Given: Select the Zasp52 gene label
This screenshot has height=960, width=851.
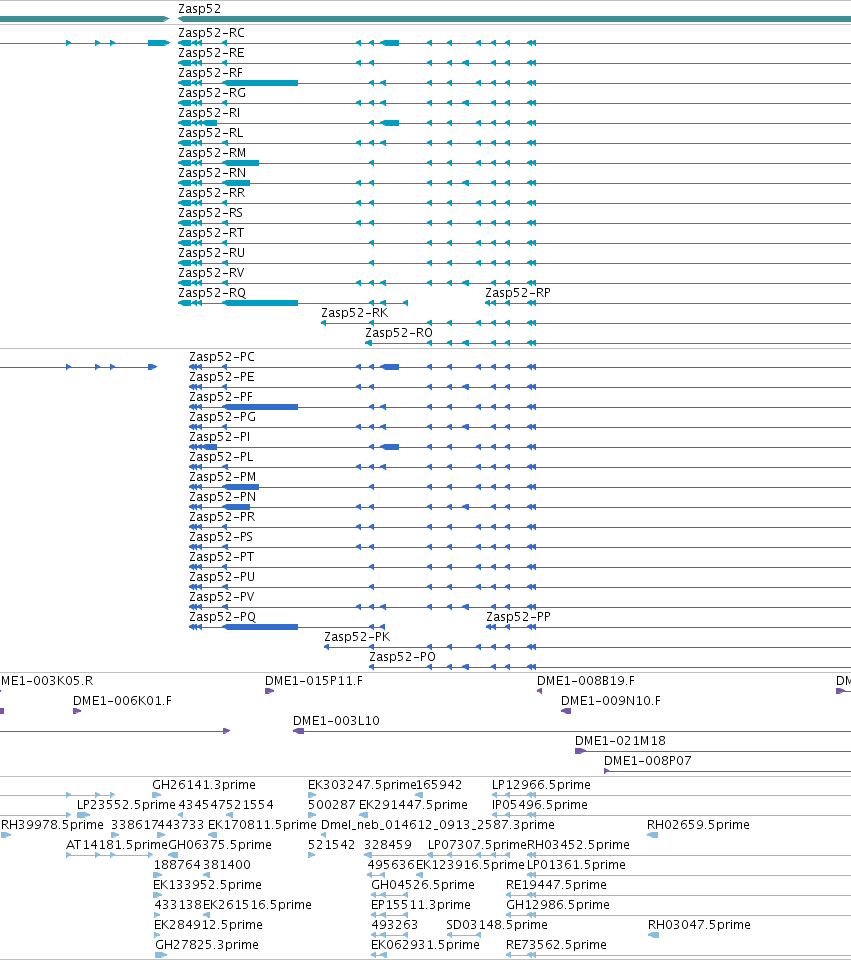Looking at the screenshot, I should pos(199,9).
